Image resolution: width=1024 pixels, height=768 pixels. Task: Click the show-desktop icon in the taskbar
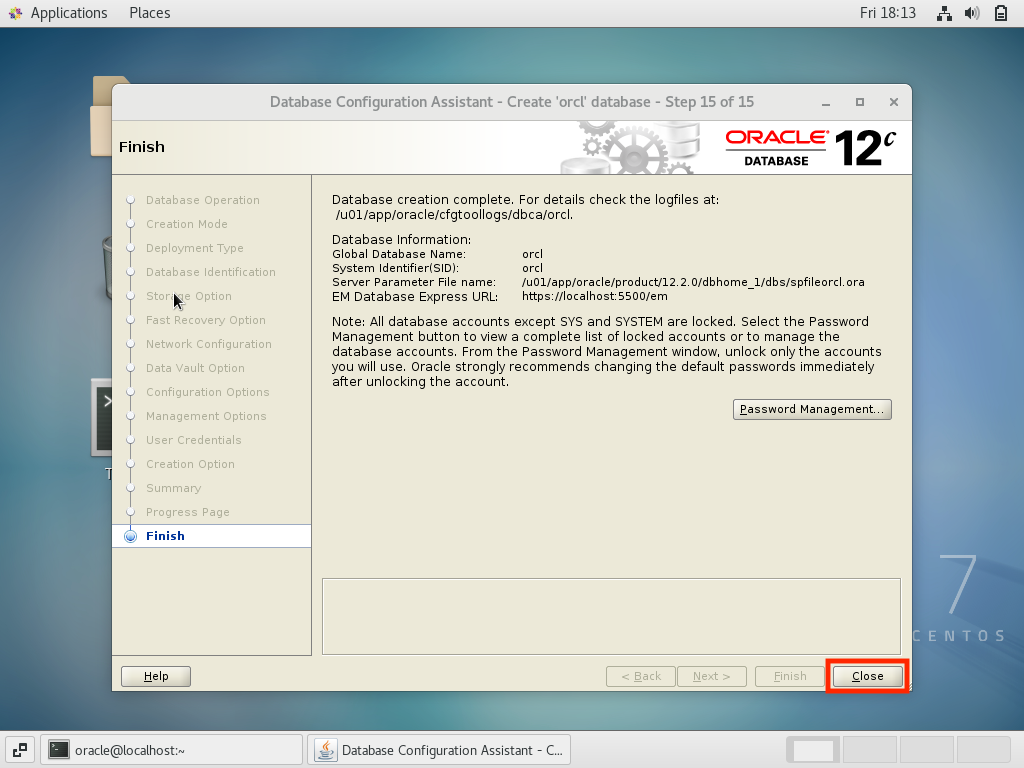20,750
